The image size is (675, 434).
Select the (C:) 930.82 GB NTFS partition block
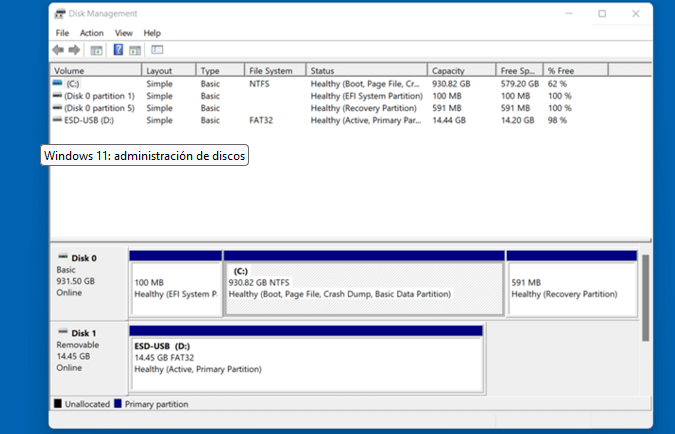point(364,284)
